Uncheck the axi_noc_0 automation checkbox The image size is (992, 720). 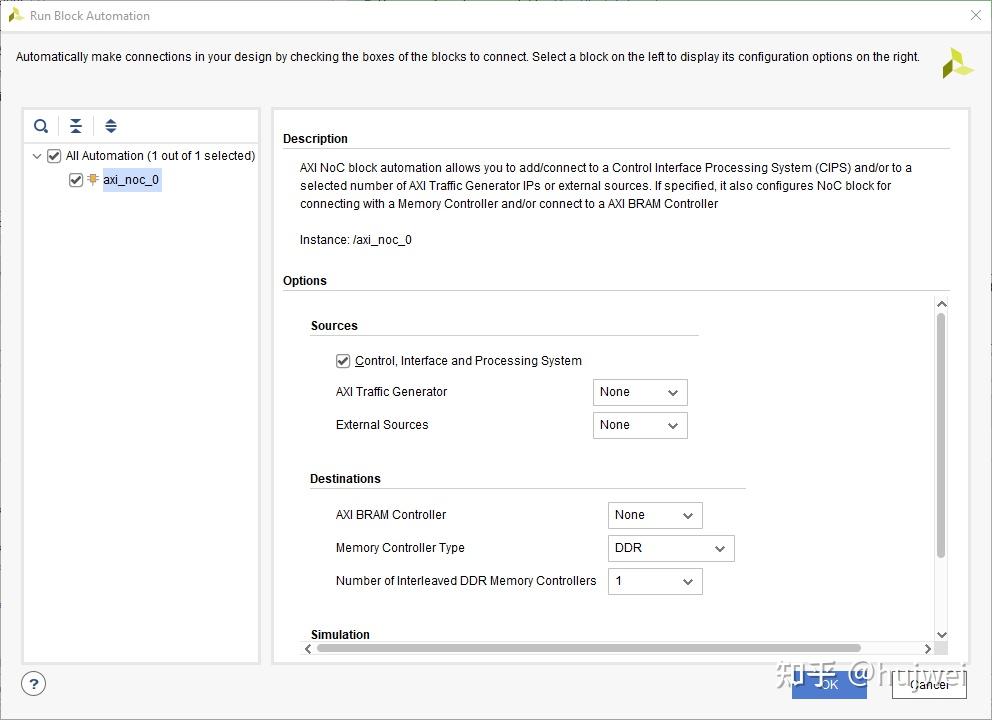coord(75,180)
